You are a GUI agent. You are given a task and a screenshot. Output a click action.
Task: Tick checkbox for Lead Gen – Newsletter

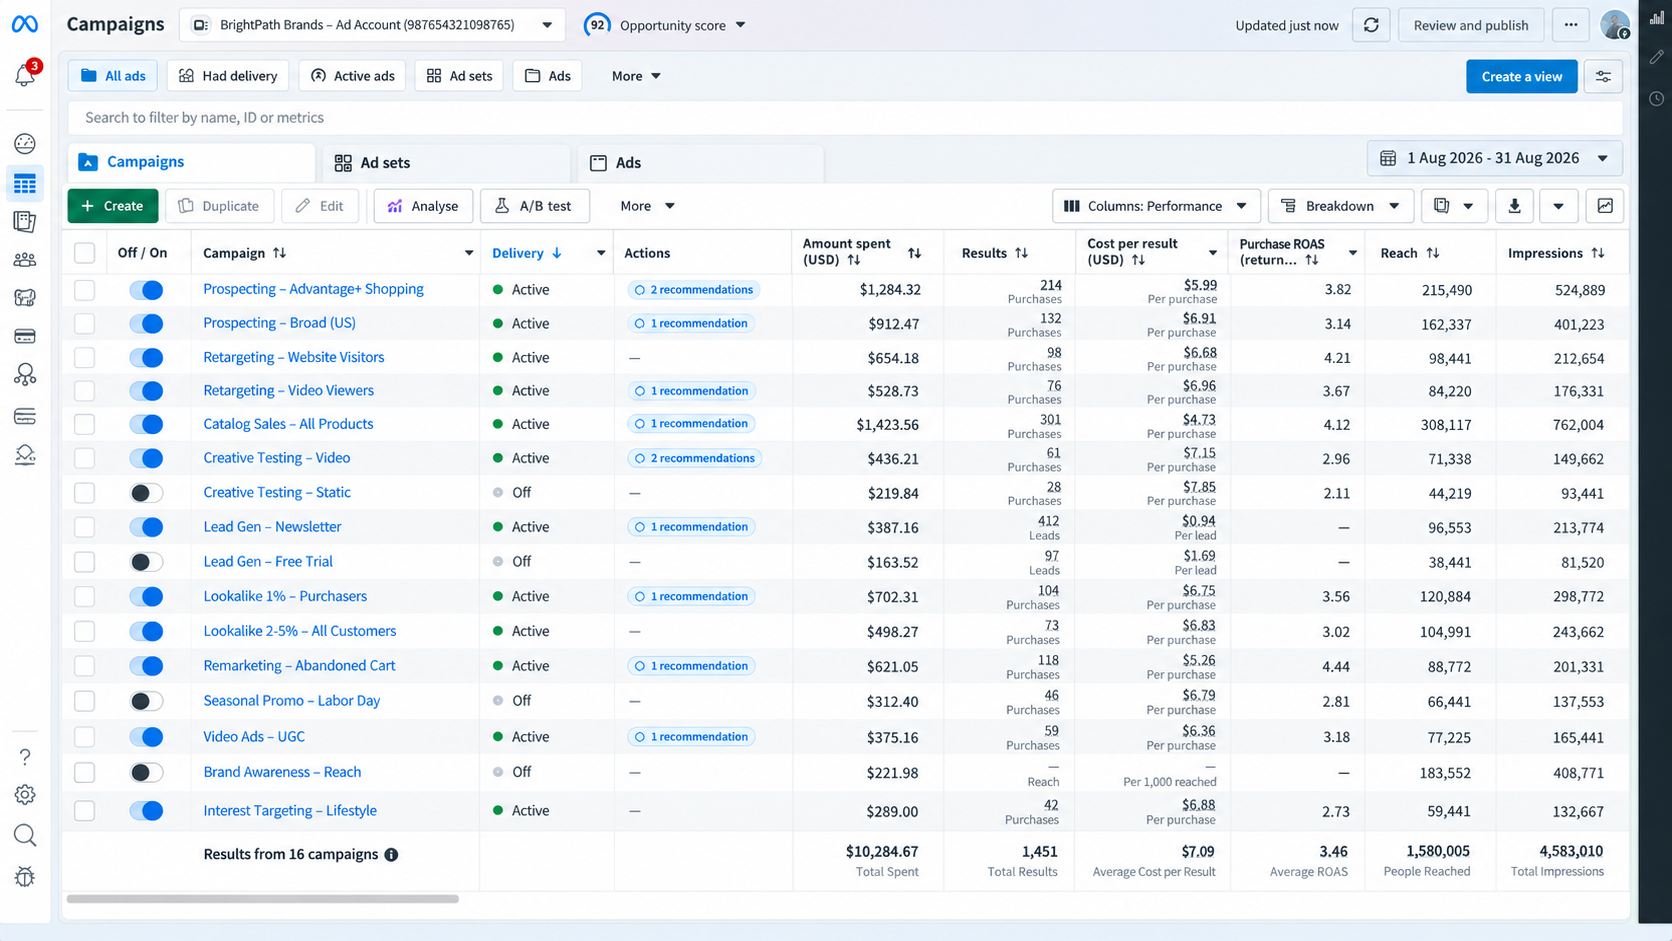pyautogui.click(x=85, y=527)
